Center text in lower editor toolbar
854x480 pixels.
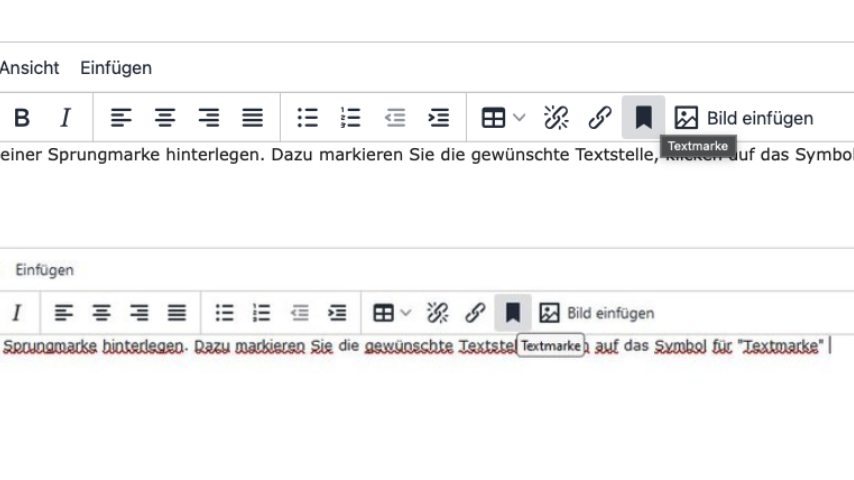tap(101, 313)
